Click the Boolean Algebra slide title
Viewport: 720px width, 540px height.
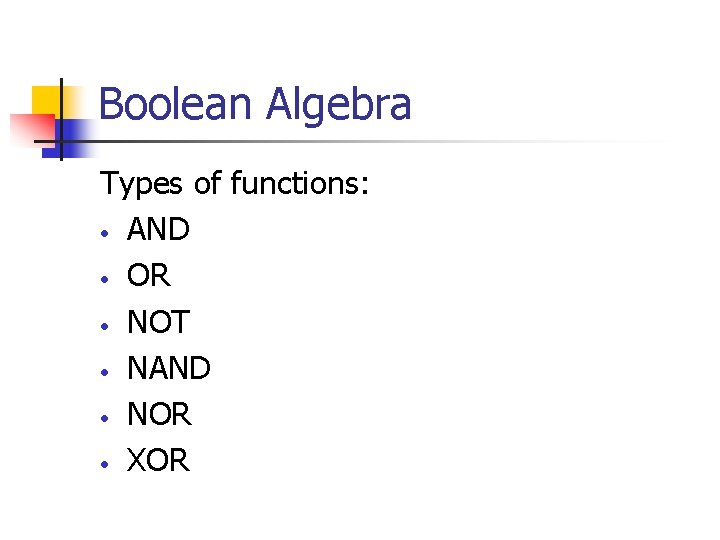255,105
